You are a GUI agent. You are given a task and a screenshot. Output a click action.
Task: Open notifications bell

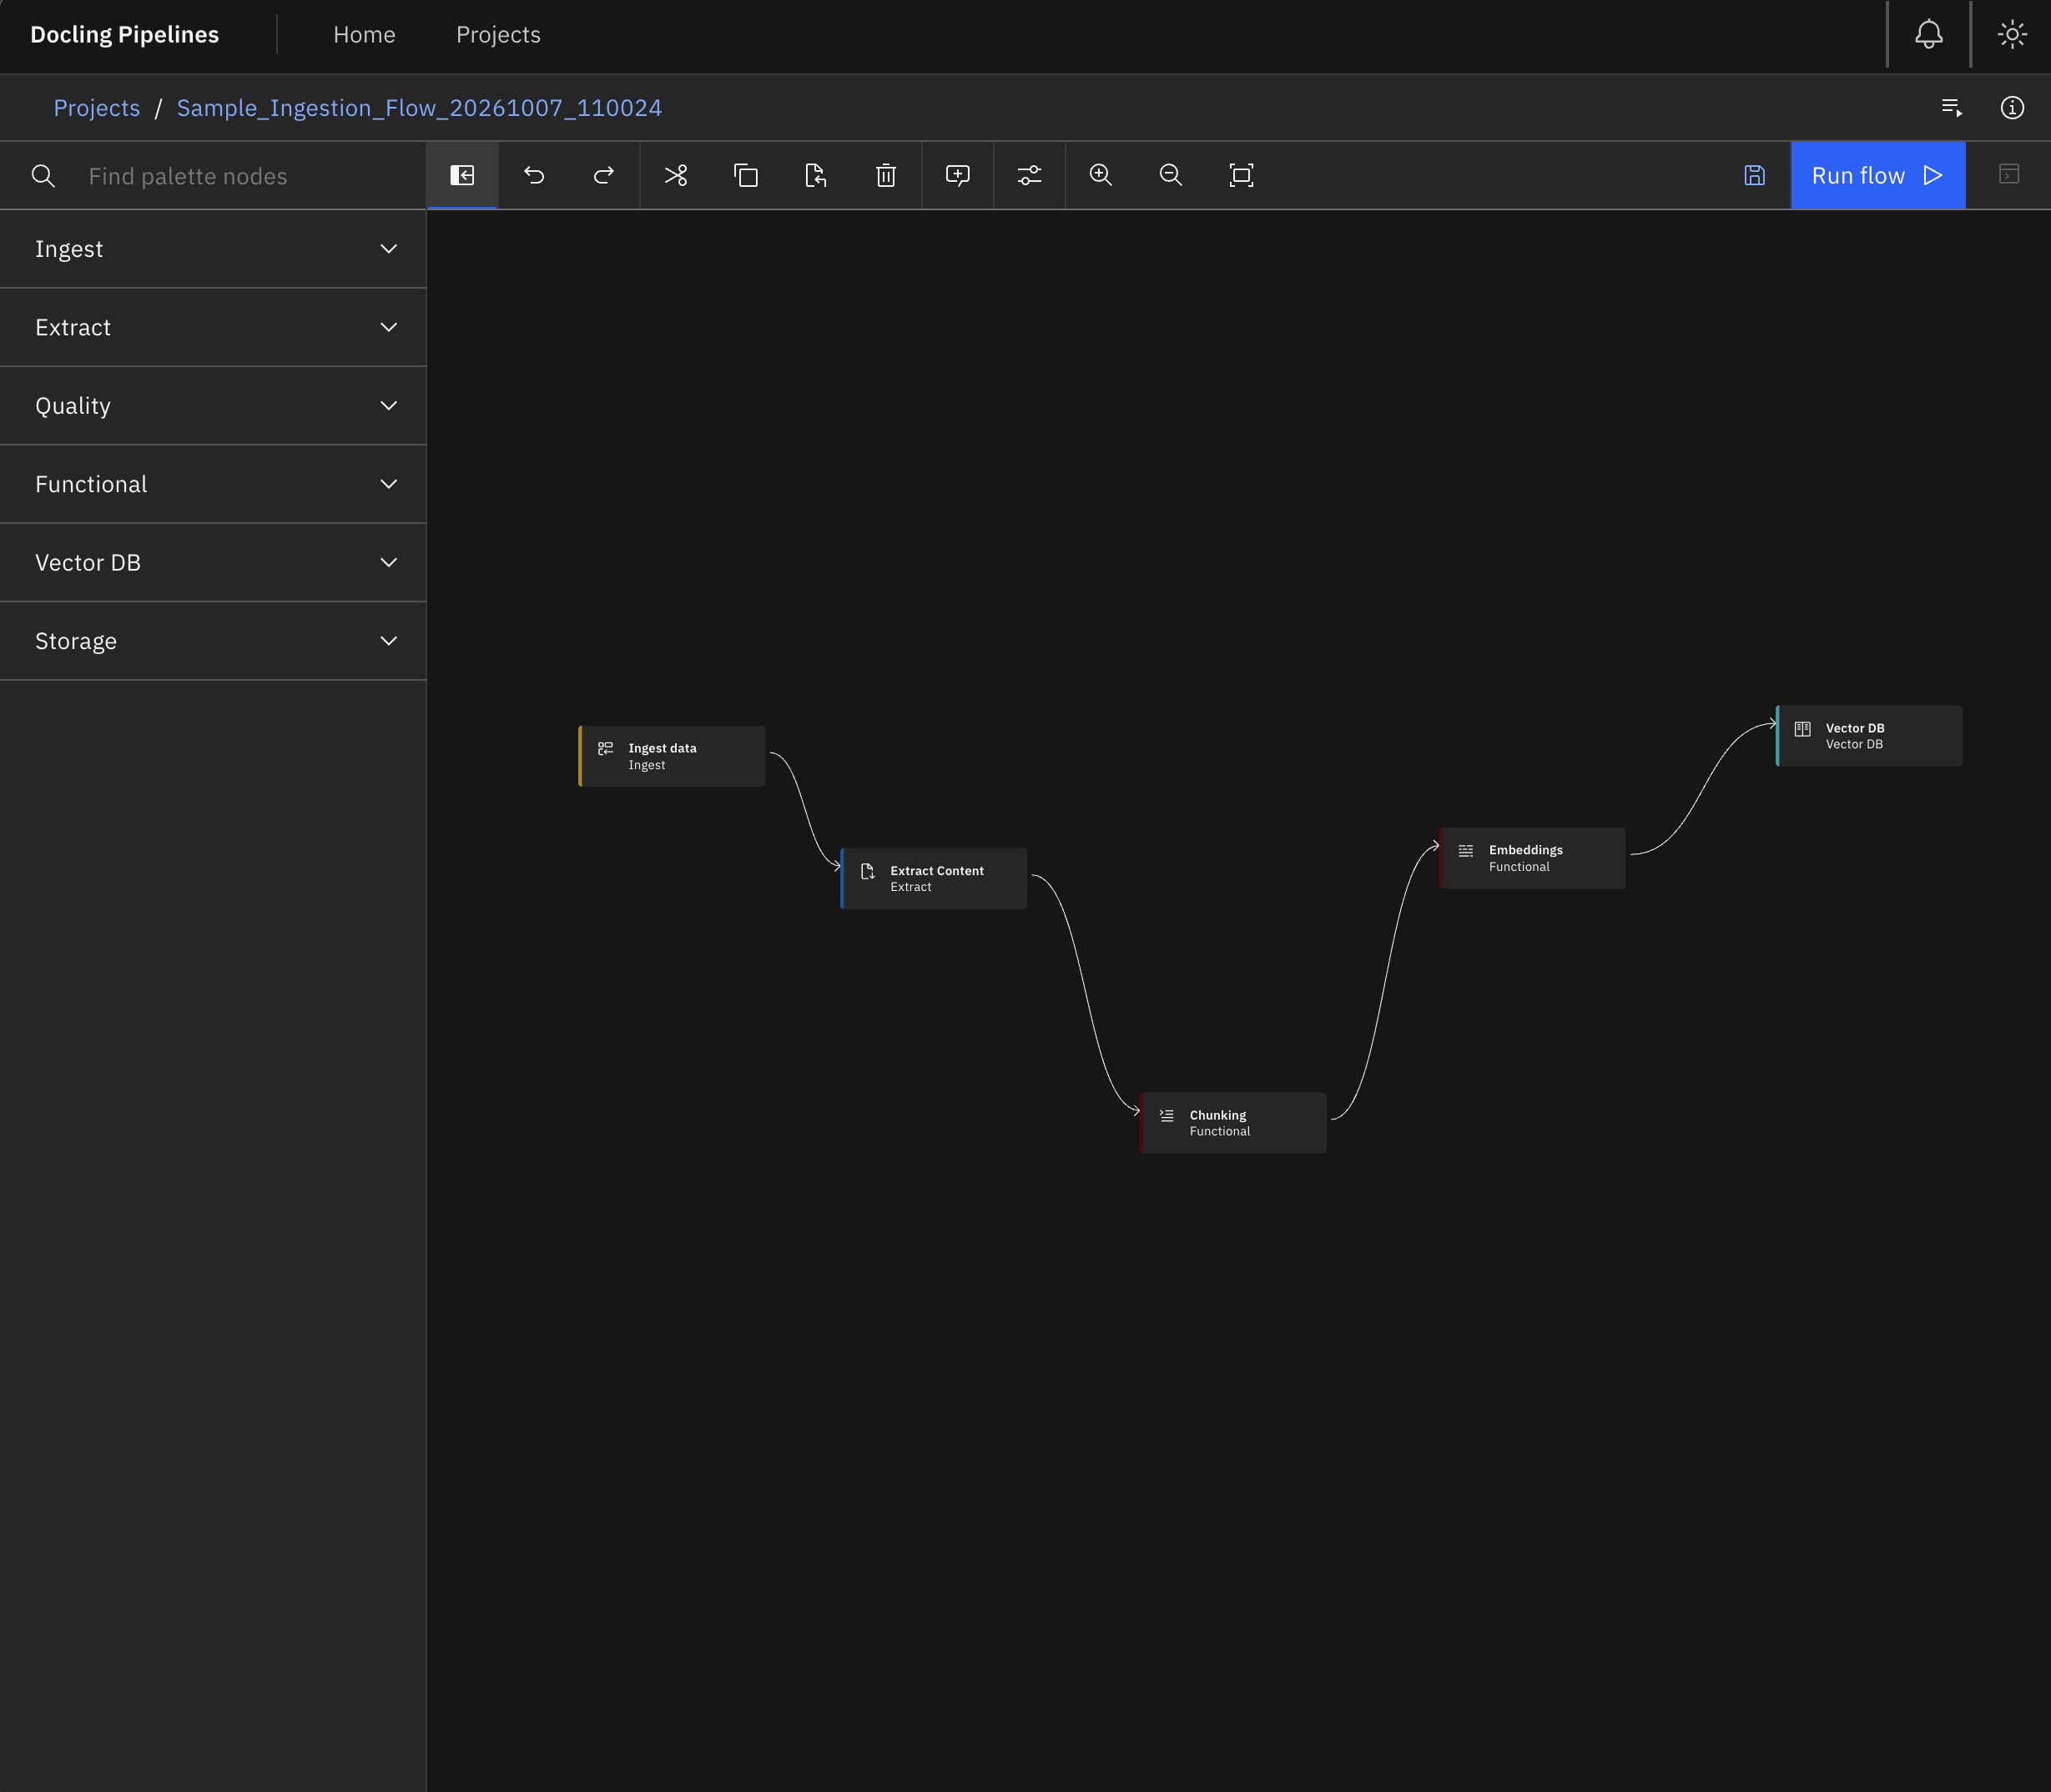(1929, 34)
